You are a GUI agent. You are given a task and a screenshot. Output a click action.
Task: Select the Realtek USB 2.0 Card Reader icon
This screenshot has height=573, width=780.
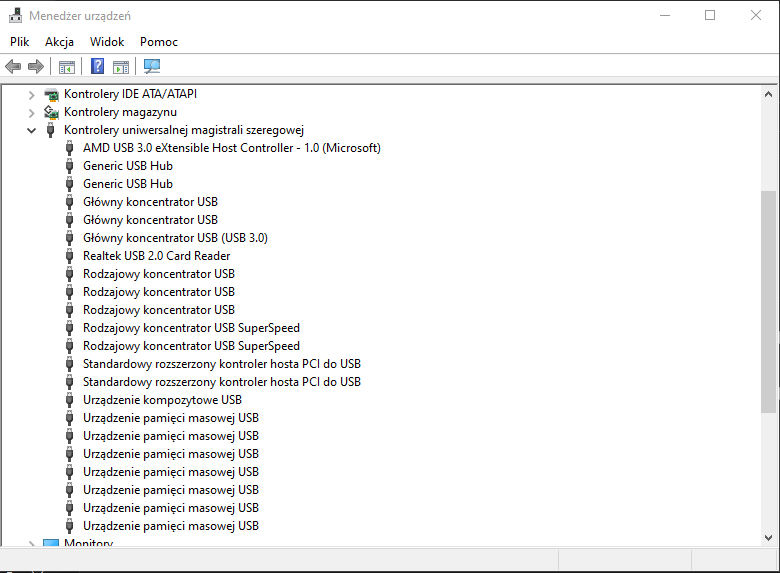[70, 256]
